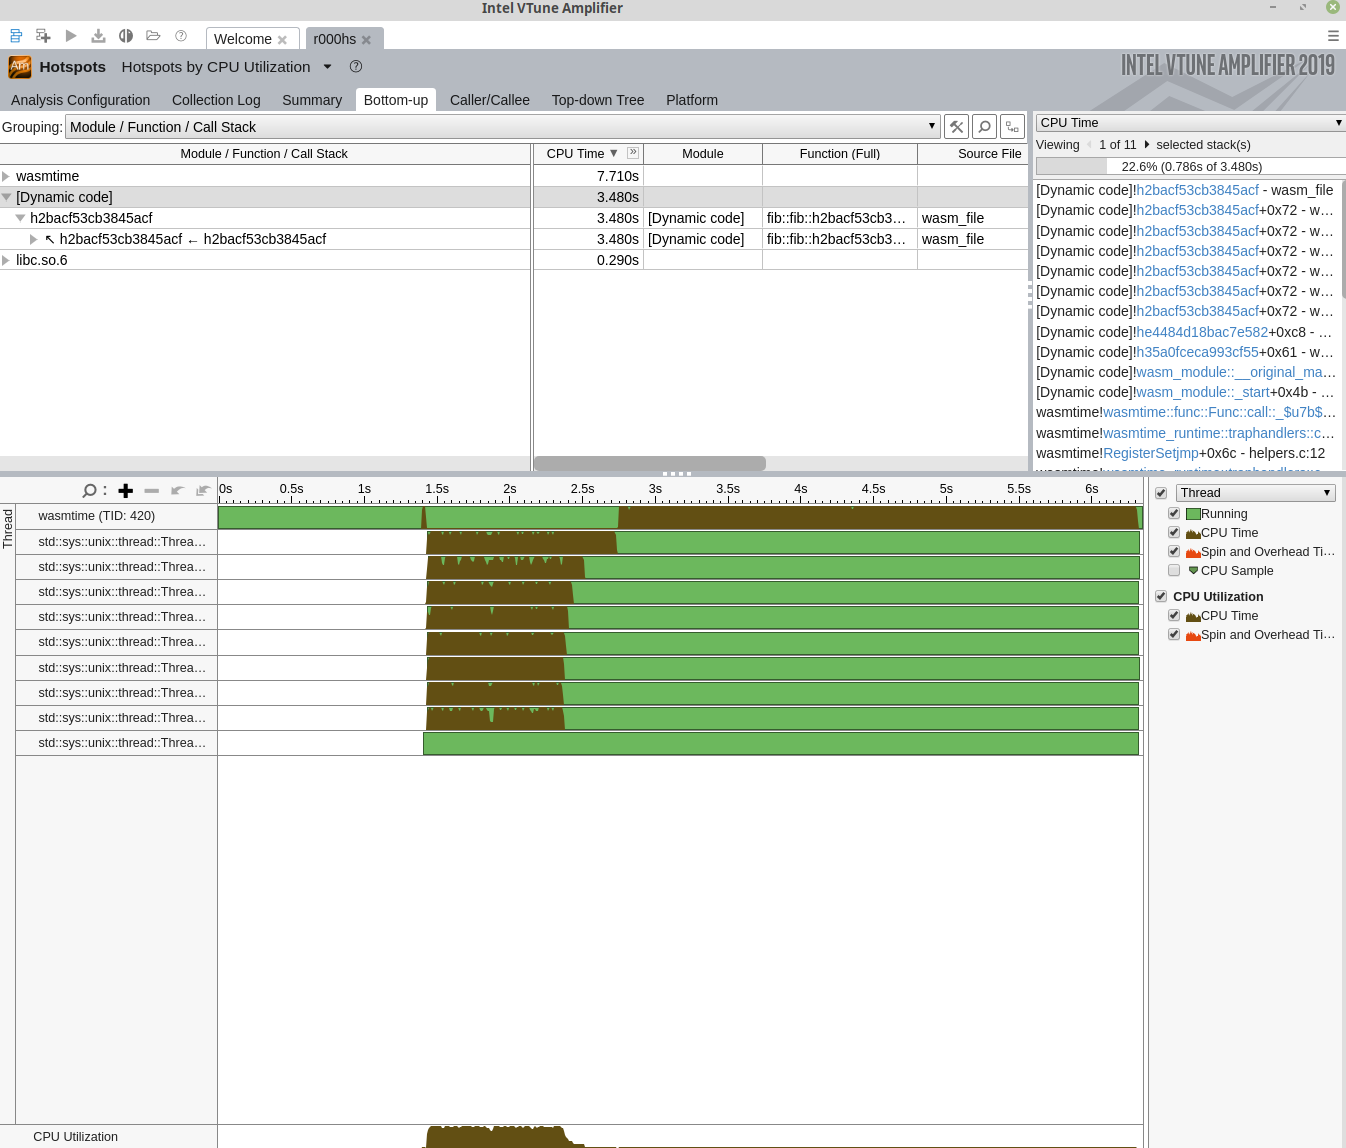Open the Grouping dropdown

[x=932, y=126]
